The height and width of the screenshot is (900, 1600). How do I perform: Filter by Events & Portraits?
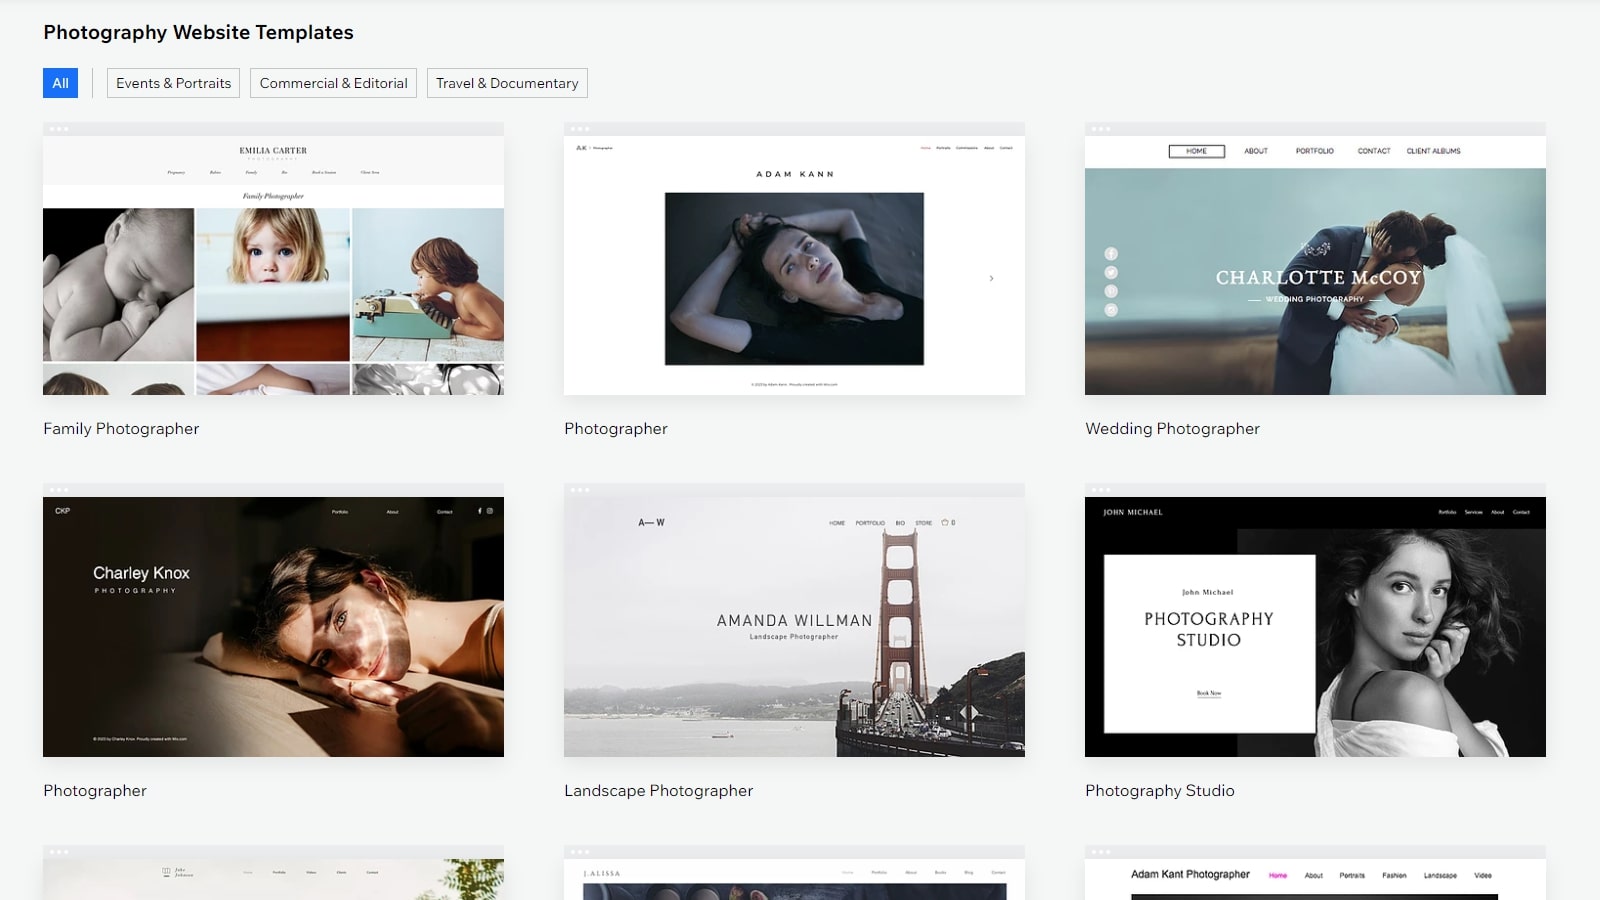pyautogui.click(x=173, y=83)
